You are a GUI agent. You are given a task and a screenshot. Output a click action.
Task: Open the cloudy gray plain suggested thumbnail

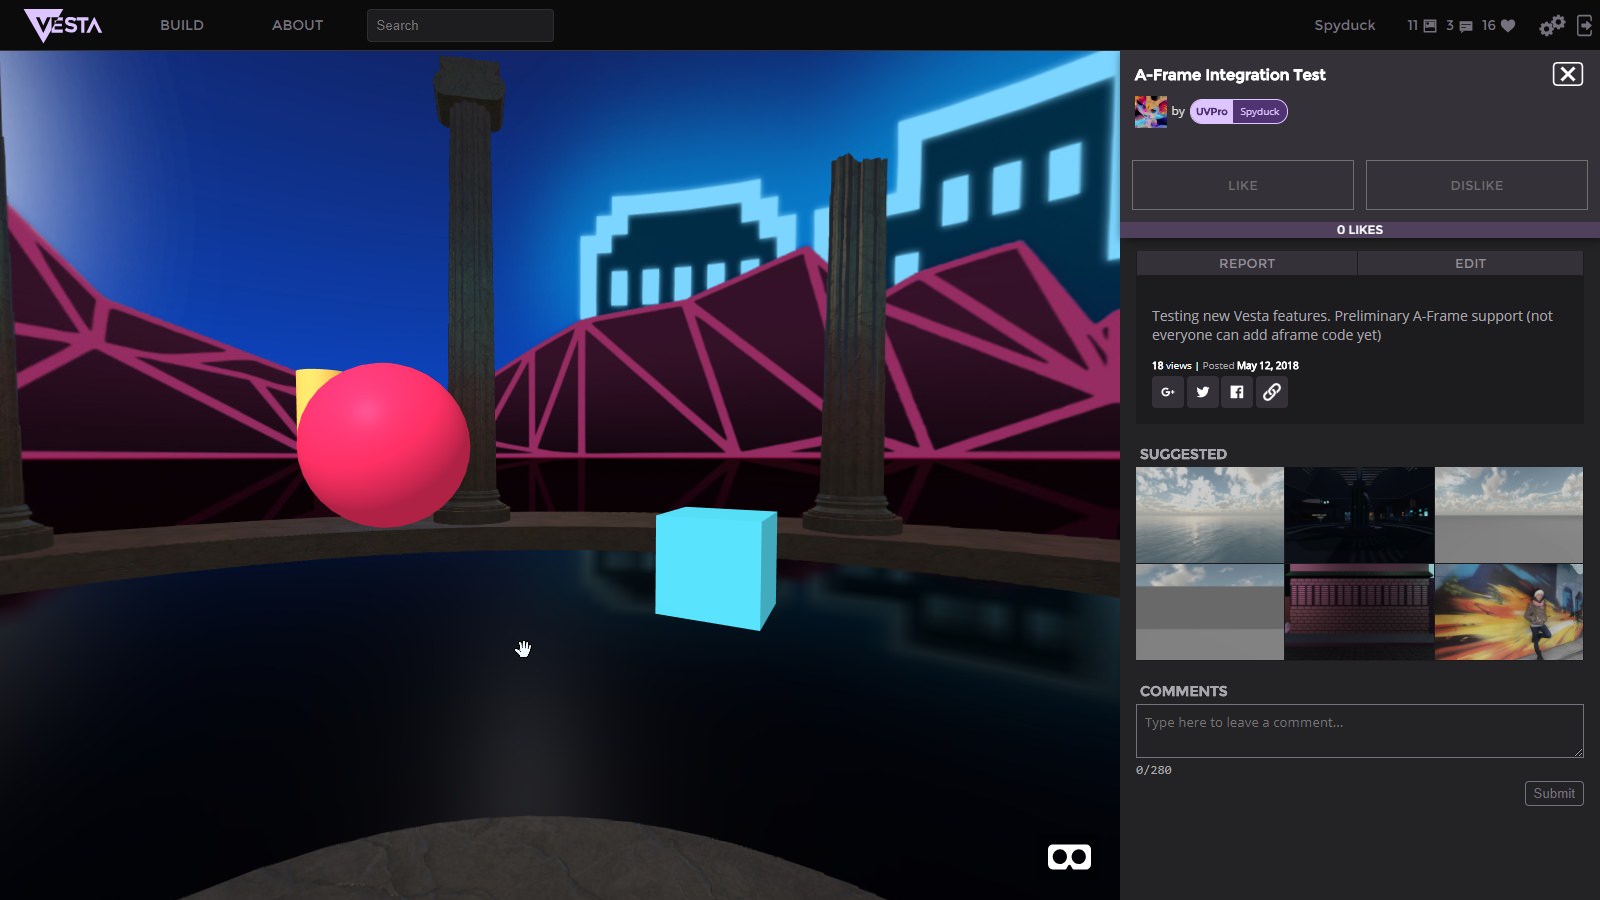coord(1509,515)
